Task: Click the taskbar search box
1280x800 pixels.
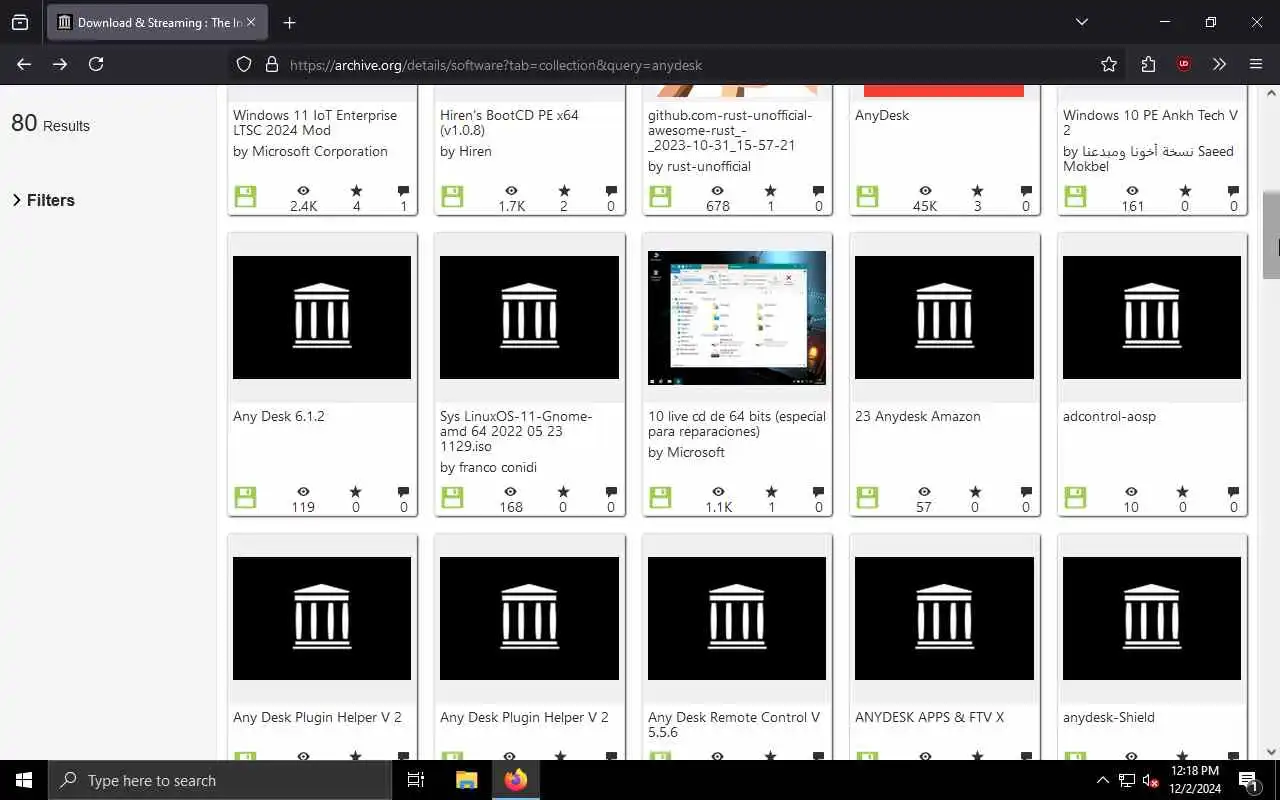Action: point(220,780)
